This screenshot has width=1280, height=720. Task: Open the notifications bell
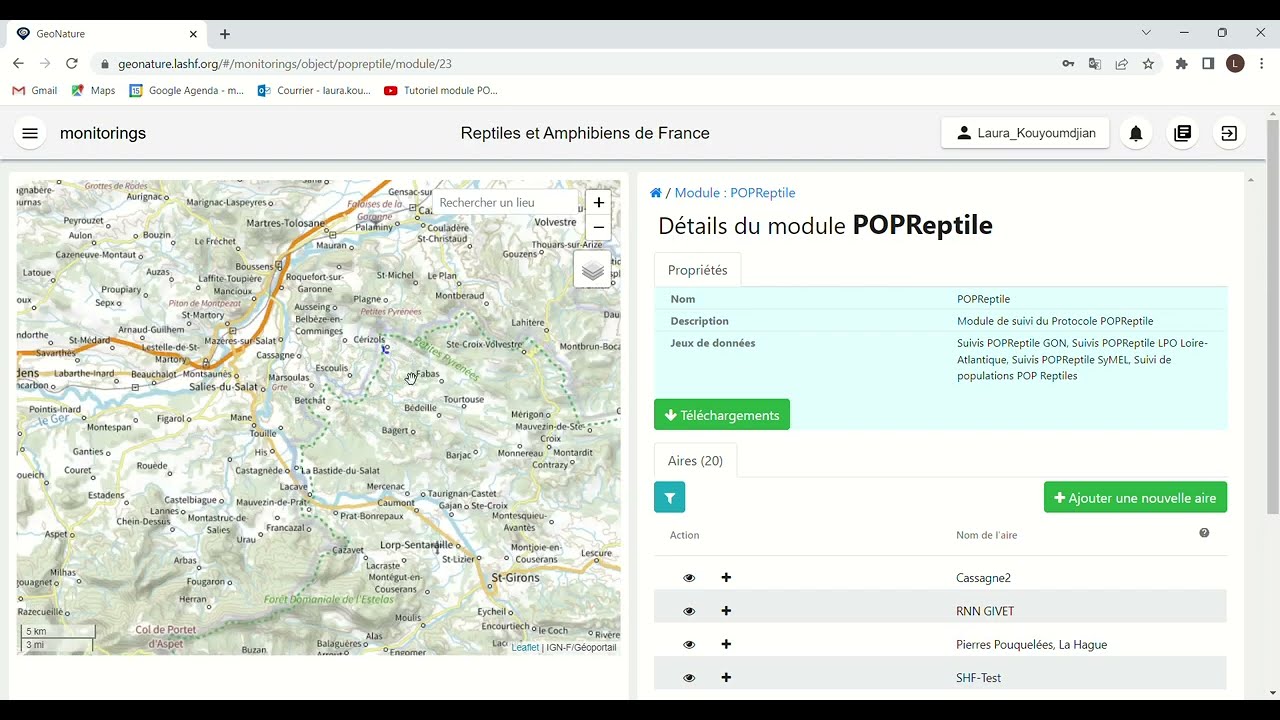[1136, 133]
